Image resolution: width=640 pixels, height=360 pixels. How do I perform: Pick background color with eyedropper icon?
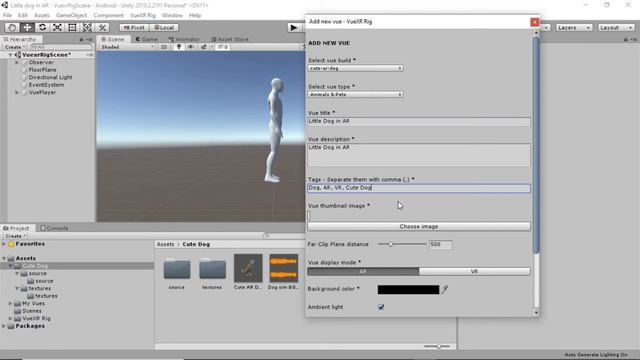point(444,289)
